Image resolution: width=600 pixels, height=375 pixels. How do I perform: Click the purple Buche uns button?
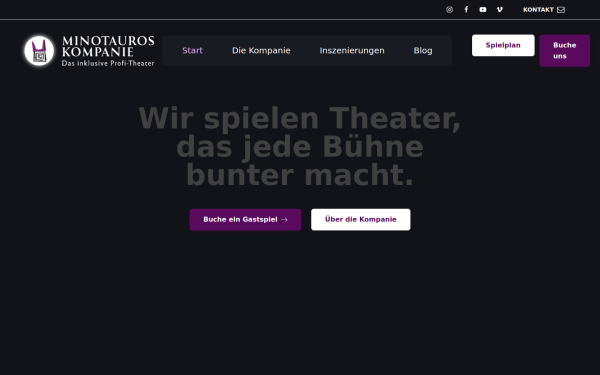coord(565,51)
